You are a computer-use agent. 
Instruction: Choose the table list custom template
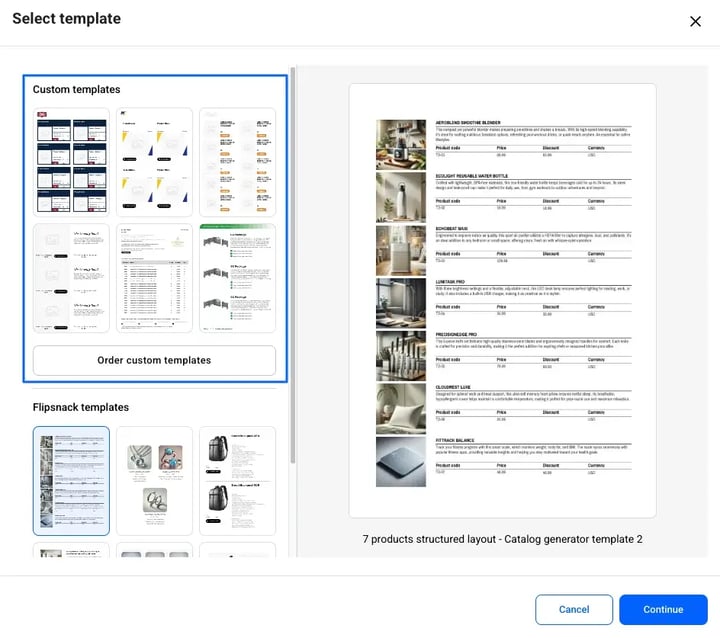pyautogui.click(x=154, y=278)
